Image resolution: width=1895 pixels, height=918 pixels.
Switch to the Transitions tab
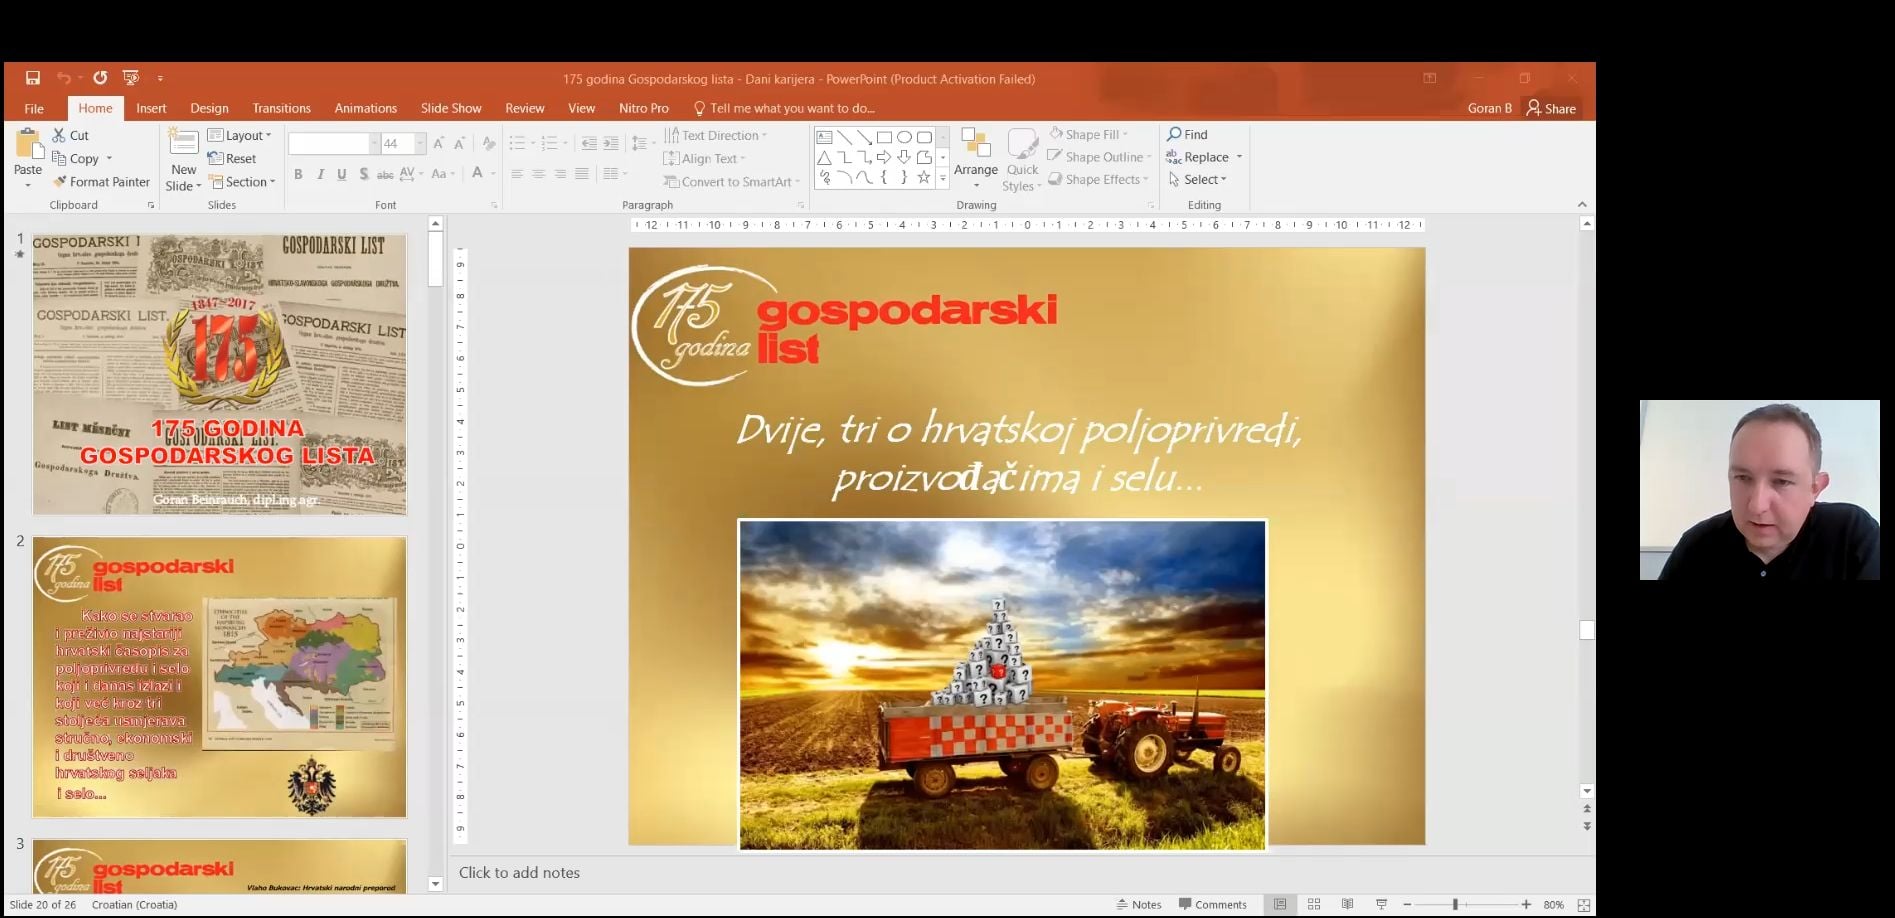point(281,108)
